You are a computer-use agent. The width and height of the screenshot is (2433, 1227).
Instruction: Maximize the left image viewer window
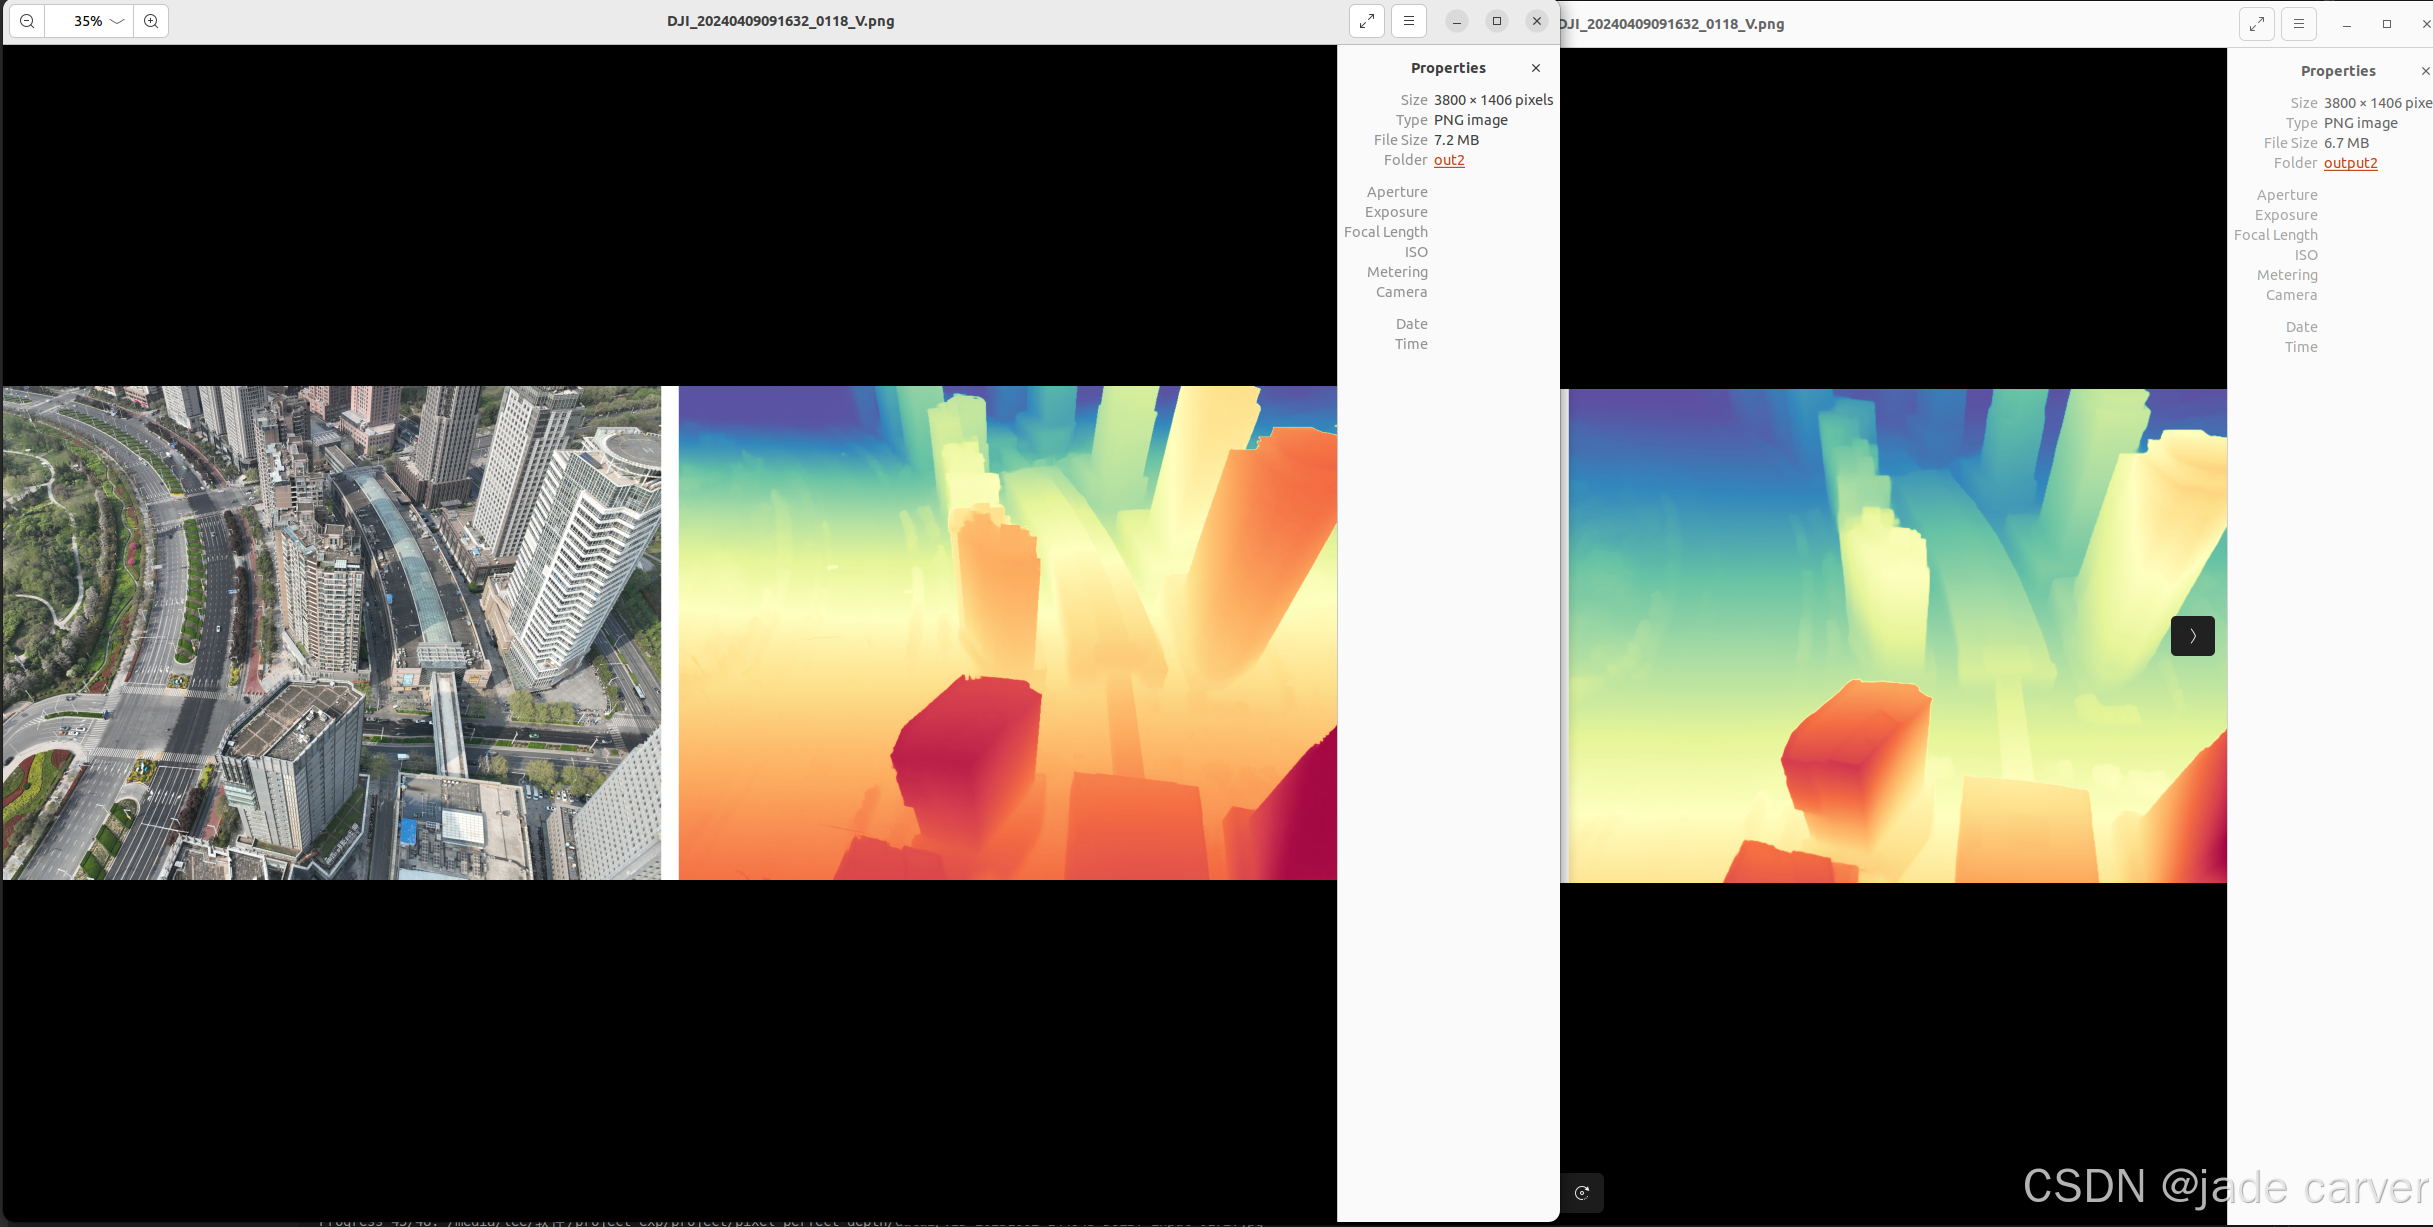point(1497,21)
